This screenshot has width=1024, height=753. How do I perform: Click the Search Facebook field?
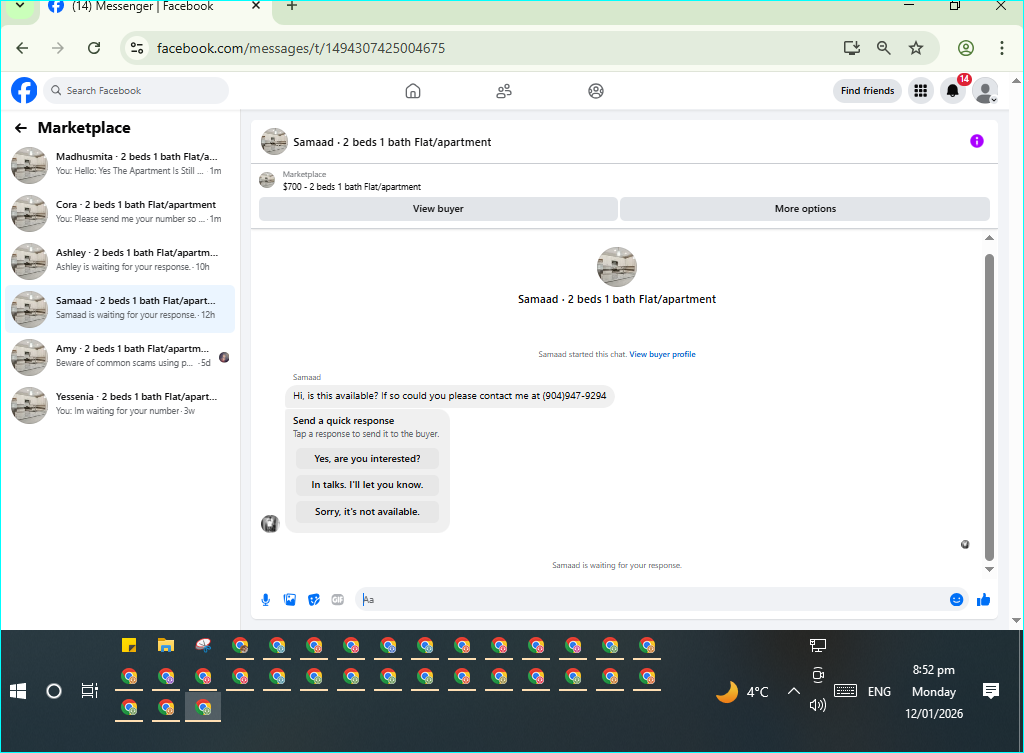136,91
